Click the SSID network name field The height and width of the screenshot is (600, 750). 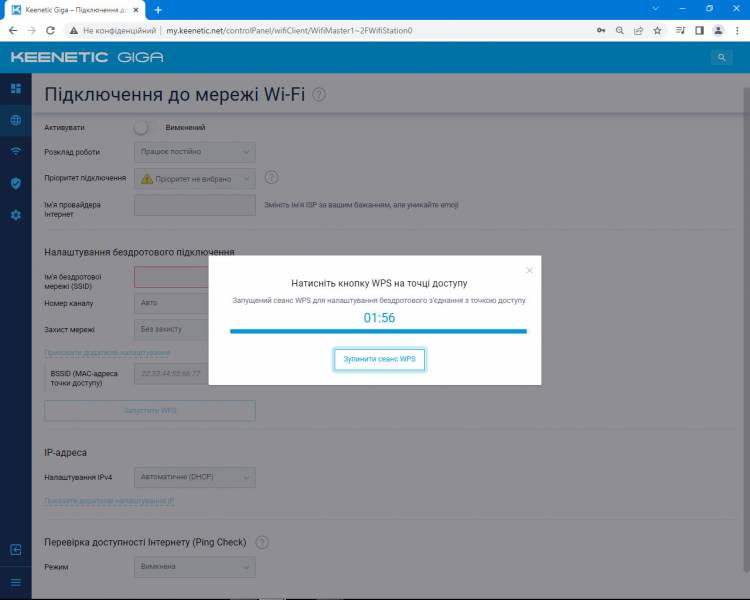point(172,278)
